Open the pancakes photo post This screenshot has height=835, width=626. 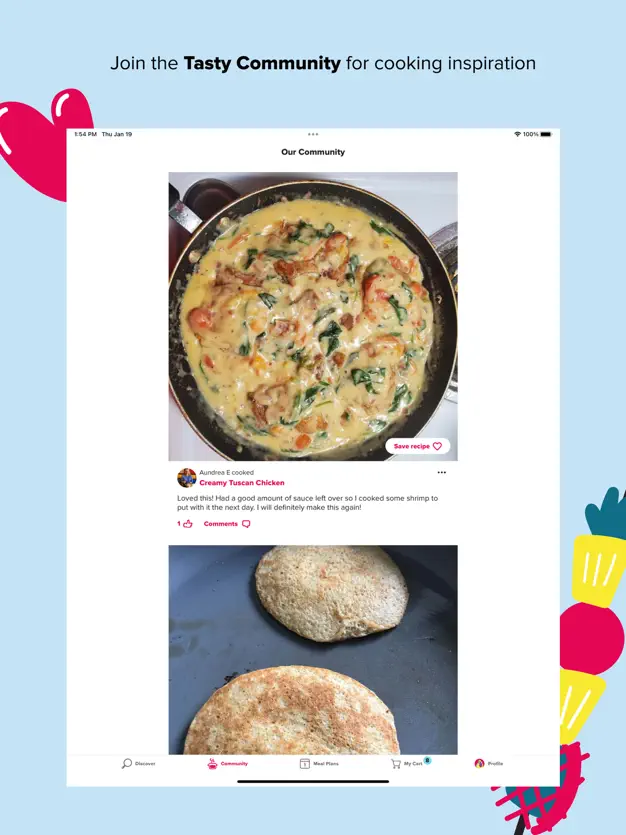[x=313, y=650]
